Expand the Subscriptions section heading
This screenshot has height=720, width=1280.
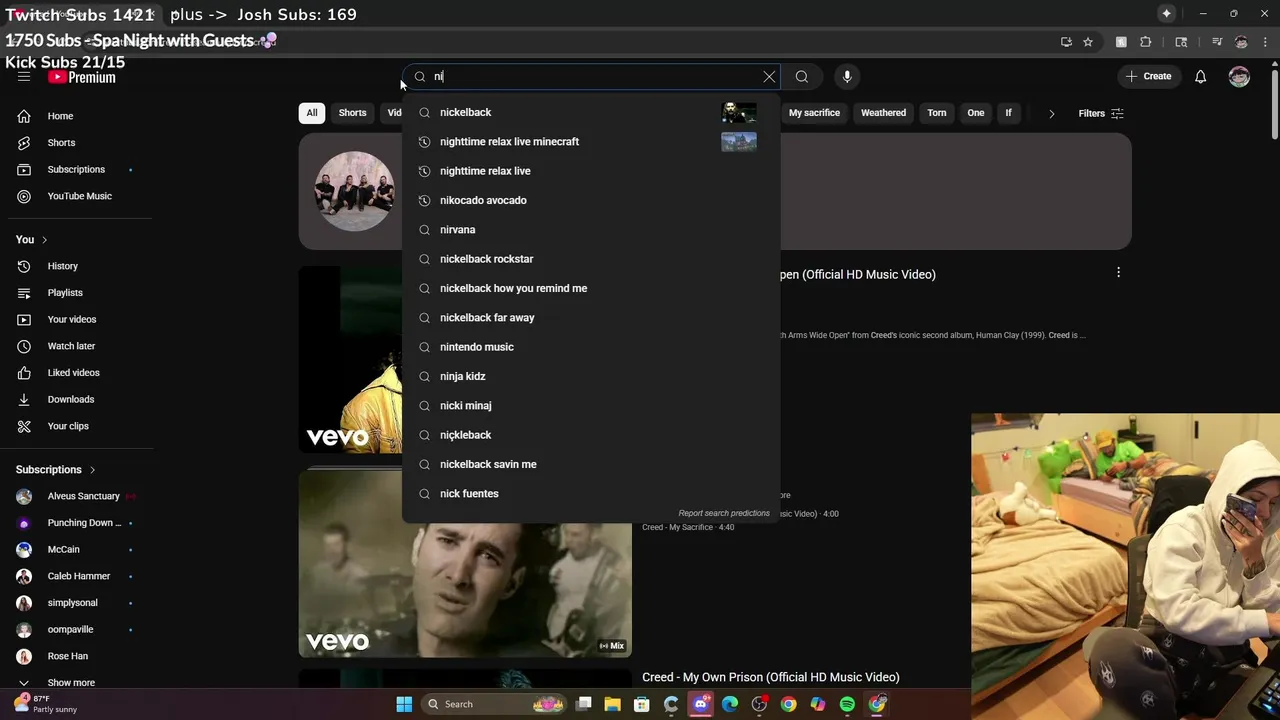click(x=56, y=470)
